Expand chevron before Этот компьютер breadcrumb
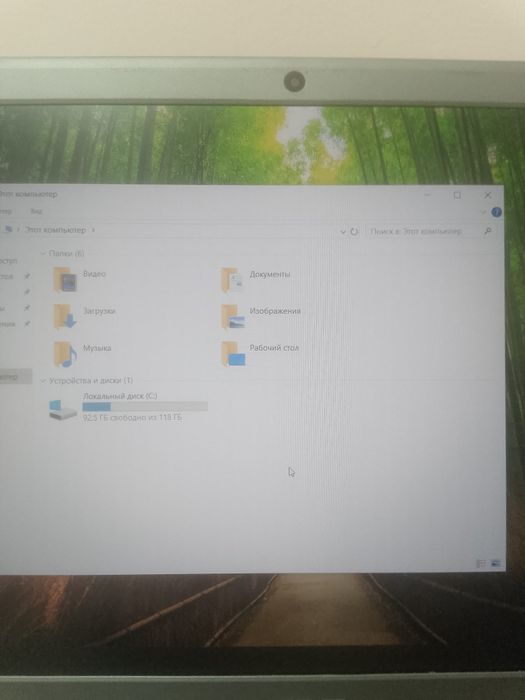This screenshot has height=700, width=525. point(18,229)
